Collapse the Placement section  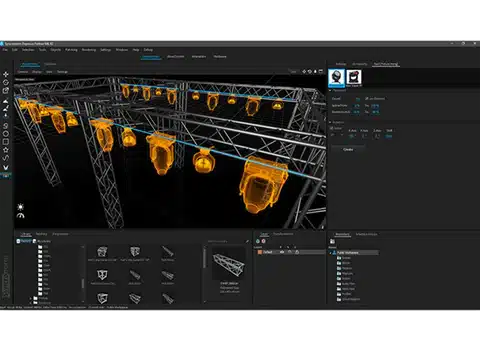(330, 90)
